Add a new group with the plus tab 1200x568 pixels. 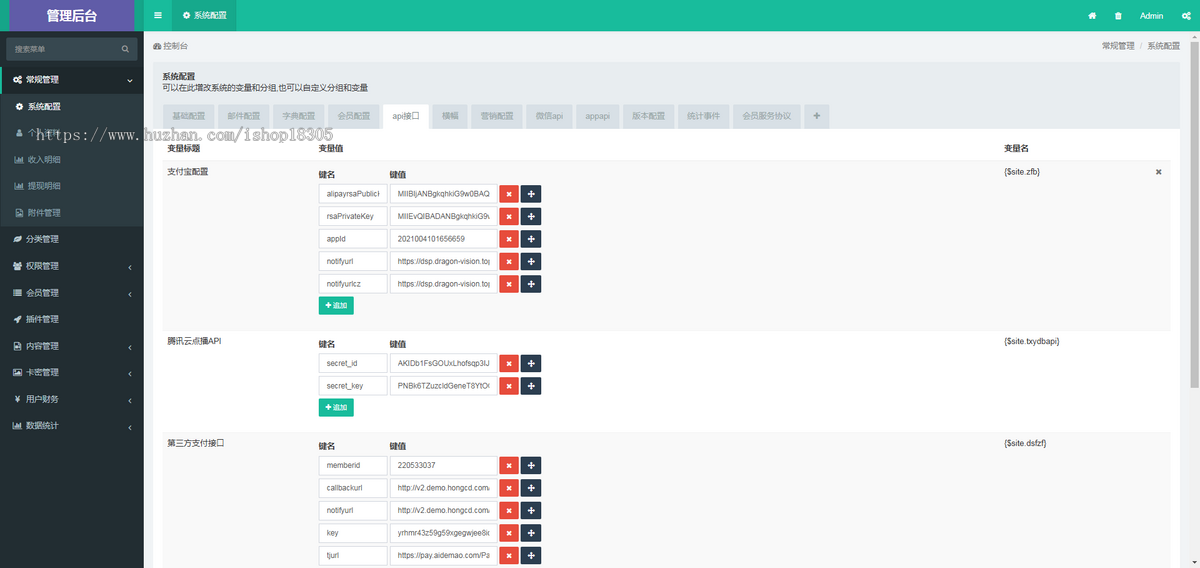point(816,116)
